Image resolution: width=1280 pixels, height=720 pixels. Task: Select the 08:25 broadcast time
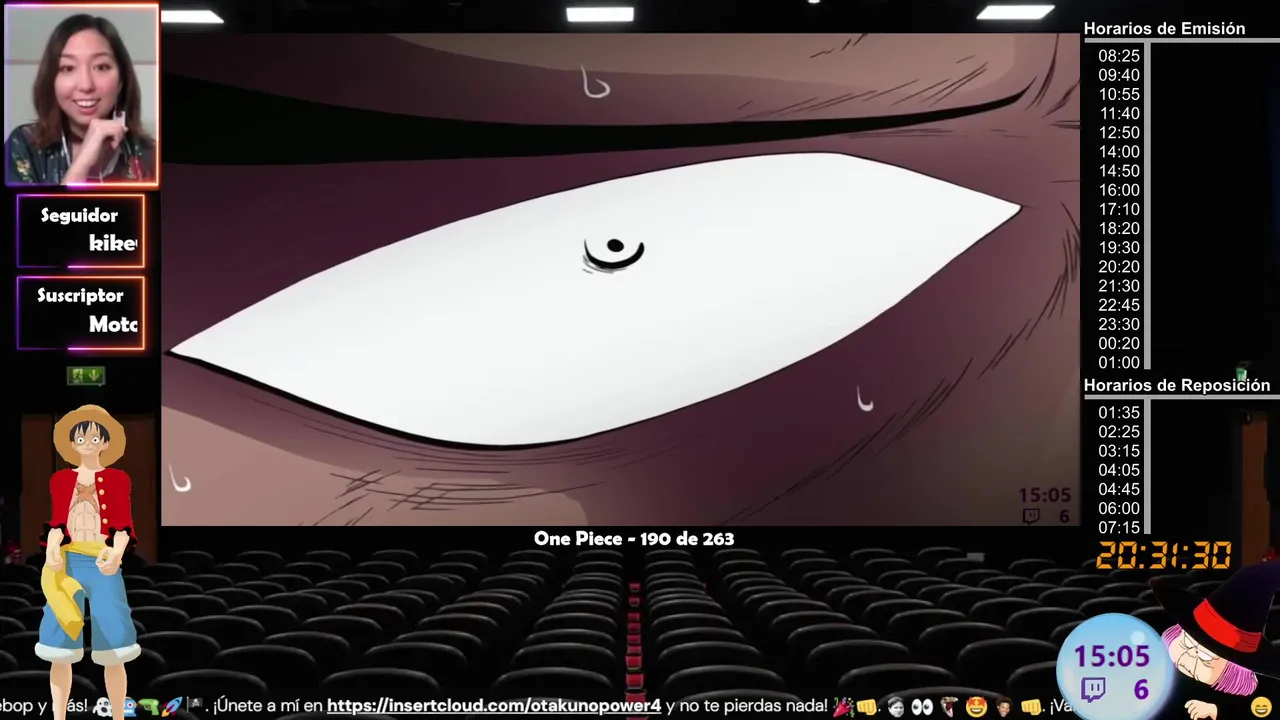(x=1119, y=56)
